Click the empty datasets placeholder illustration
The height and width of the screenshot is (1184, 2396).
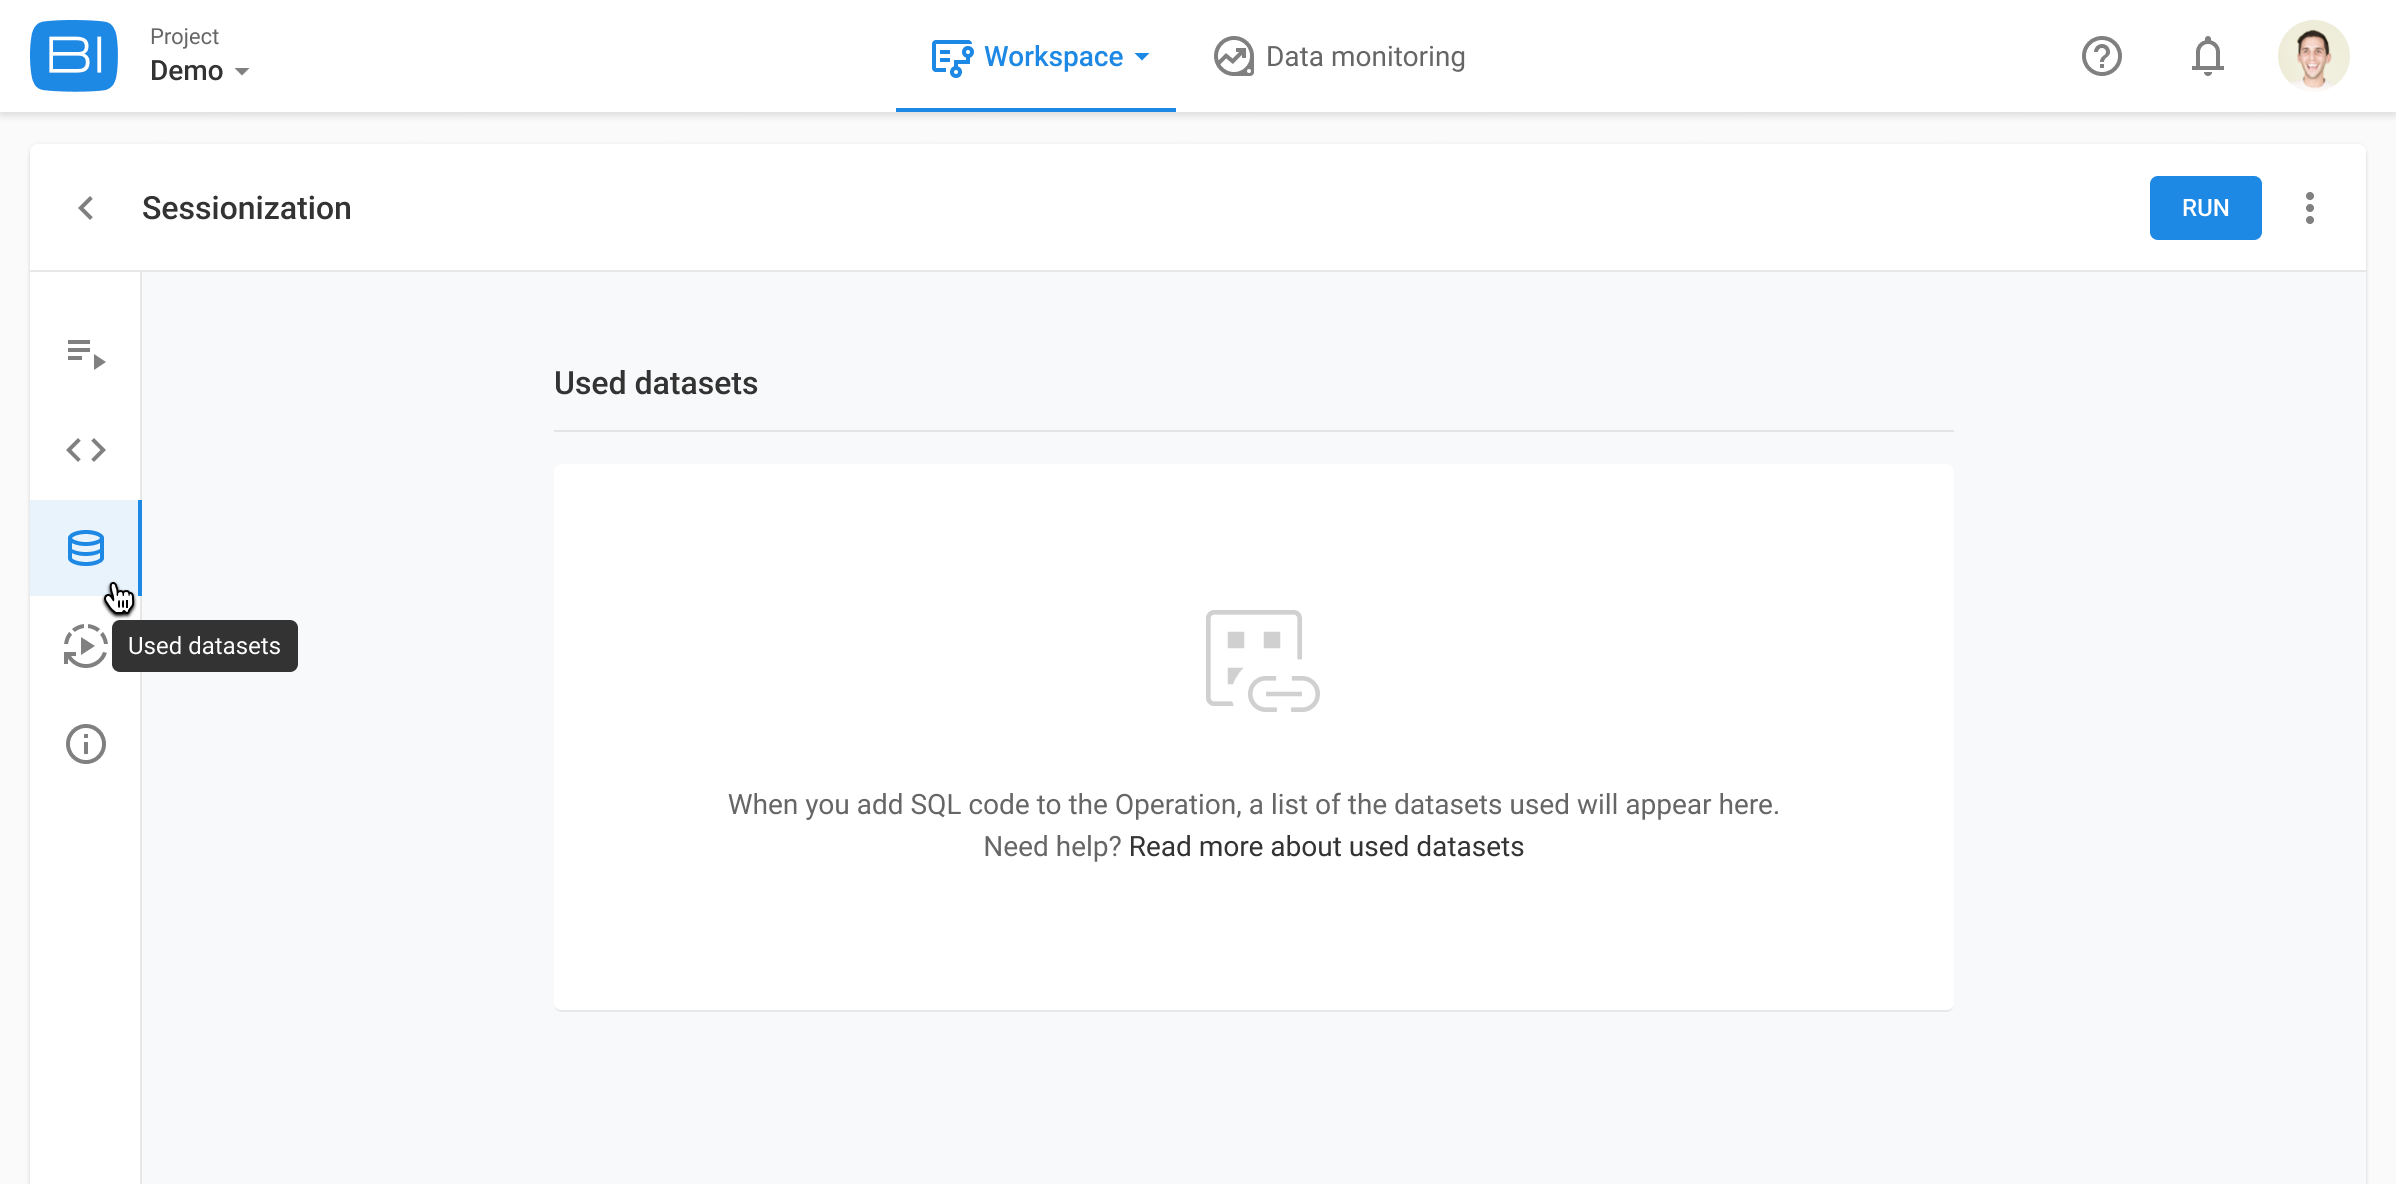click(1262, 661)
